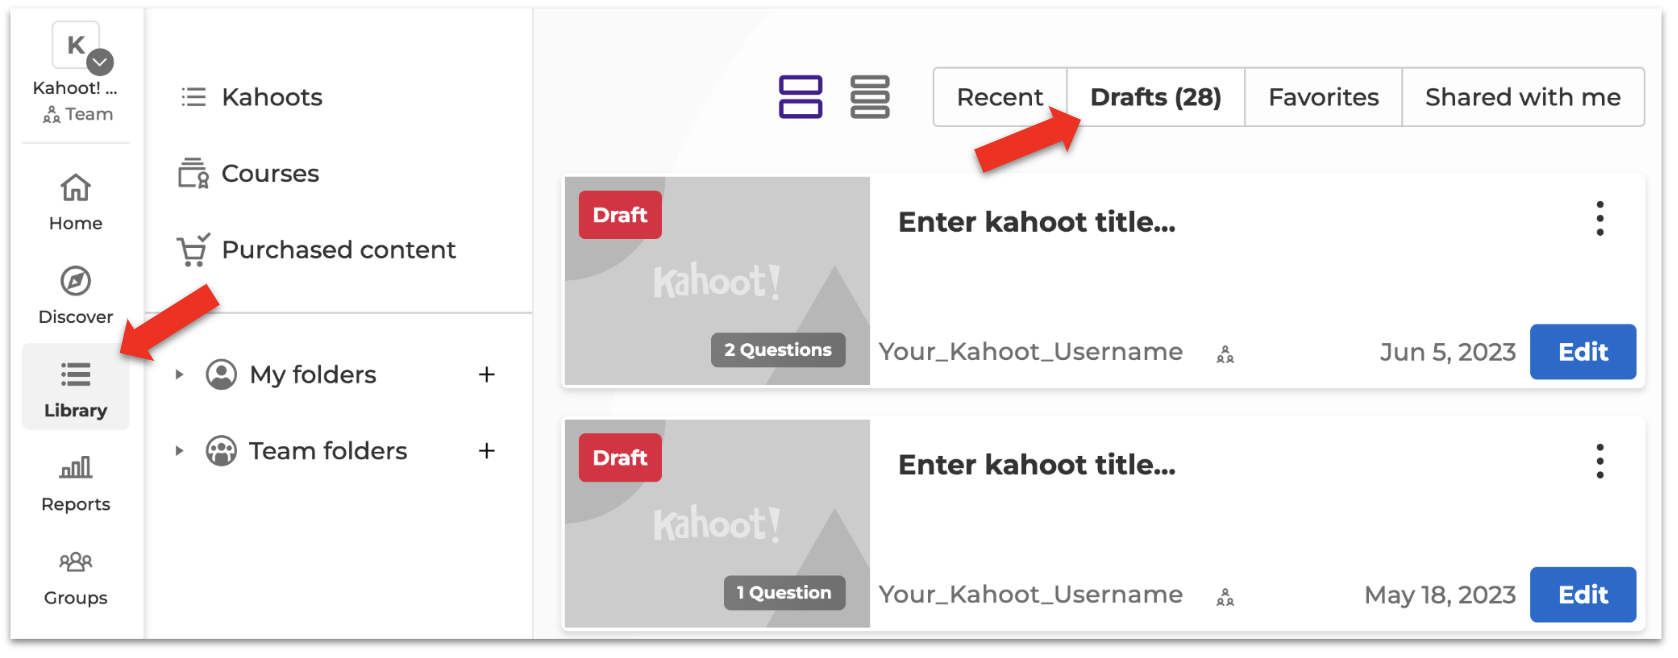Open the Jun 5, 2023 draft title
Viewport: 1678px width, 658px height.
(1037, 222)
